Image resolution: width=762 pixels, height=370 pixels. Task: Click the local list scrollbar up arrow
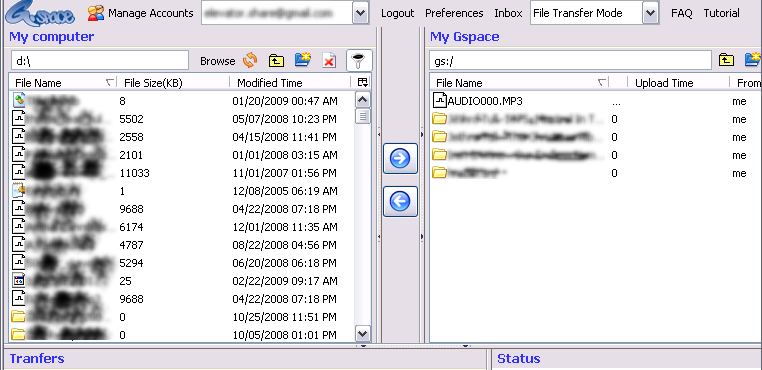[363, 100]
